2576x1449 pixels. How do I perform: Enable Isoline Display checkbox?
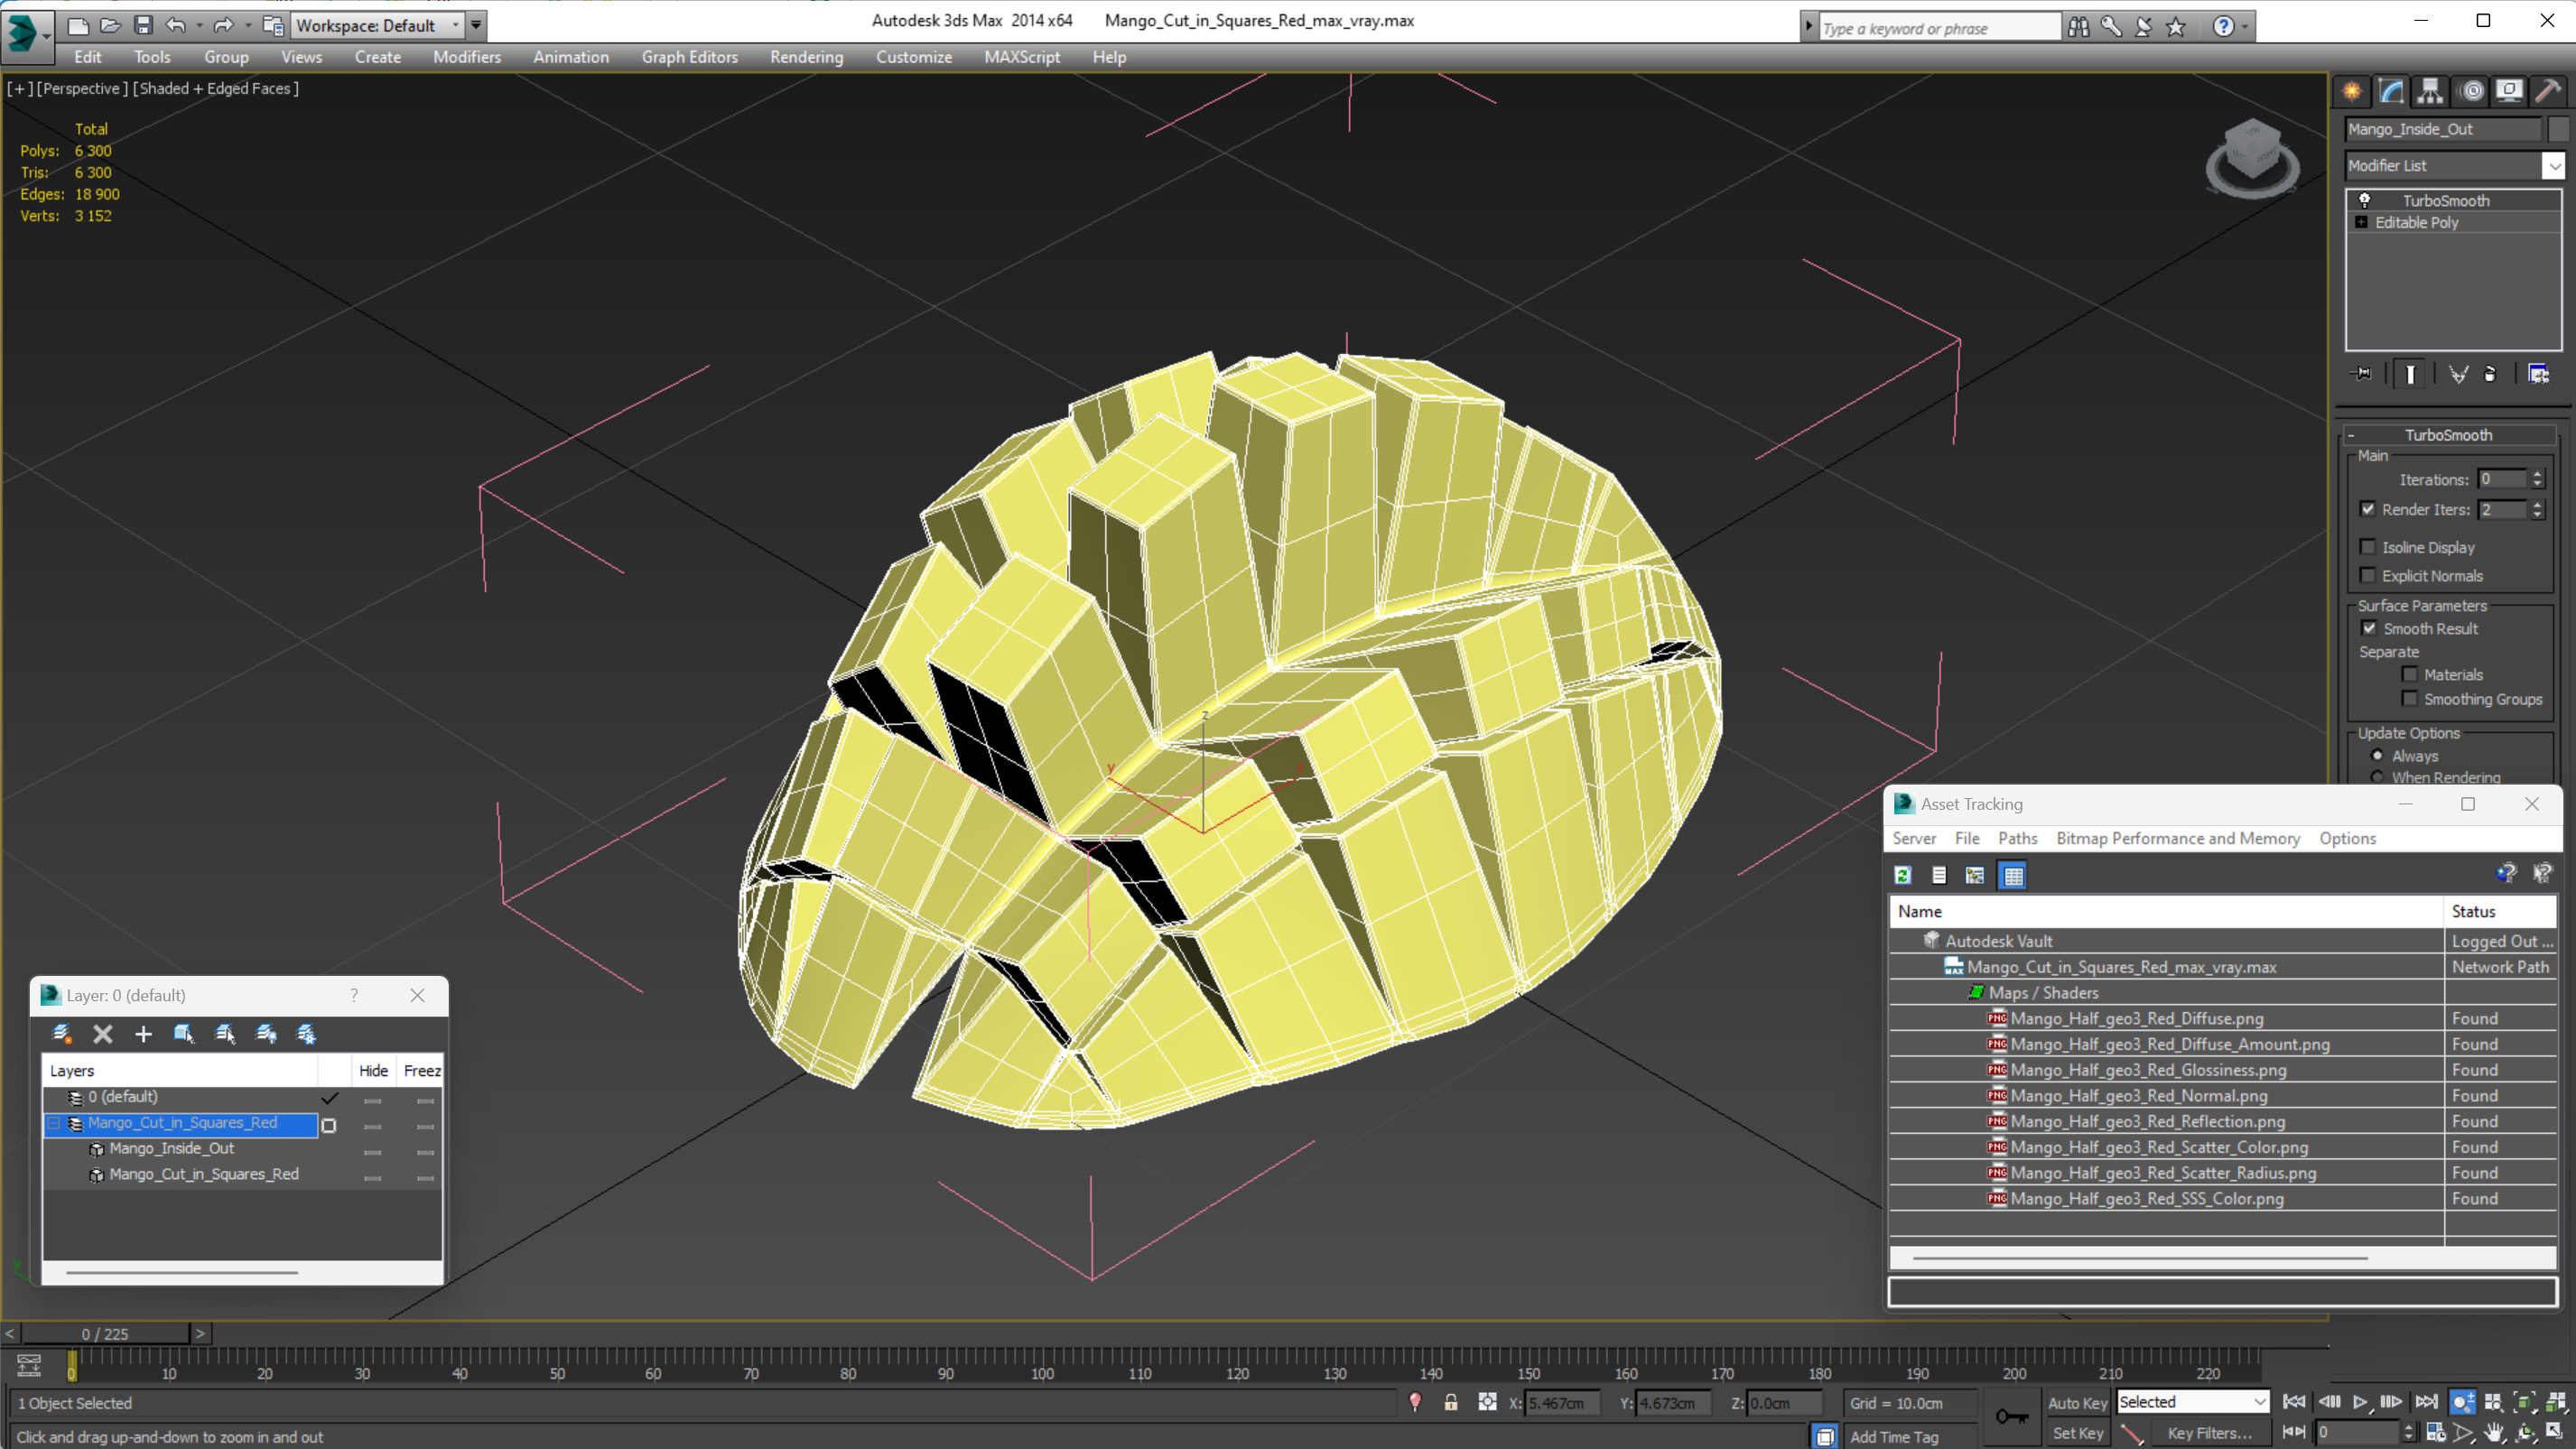[x=2368, y=546]
